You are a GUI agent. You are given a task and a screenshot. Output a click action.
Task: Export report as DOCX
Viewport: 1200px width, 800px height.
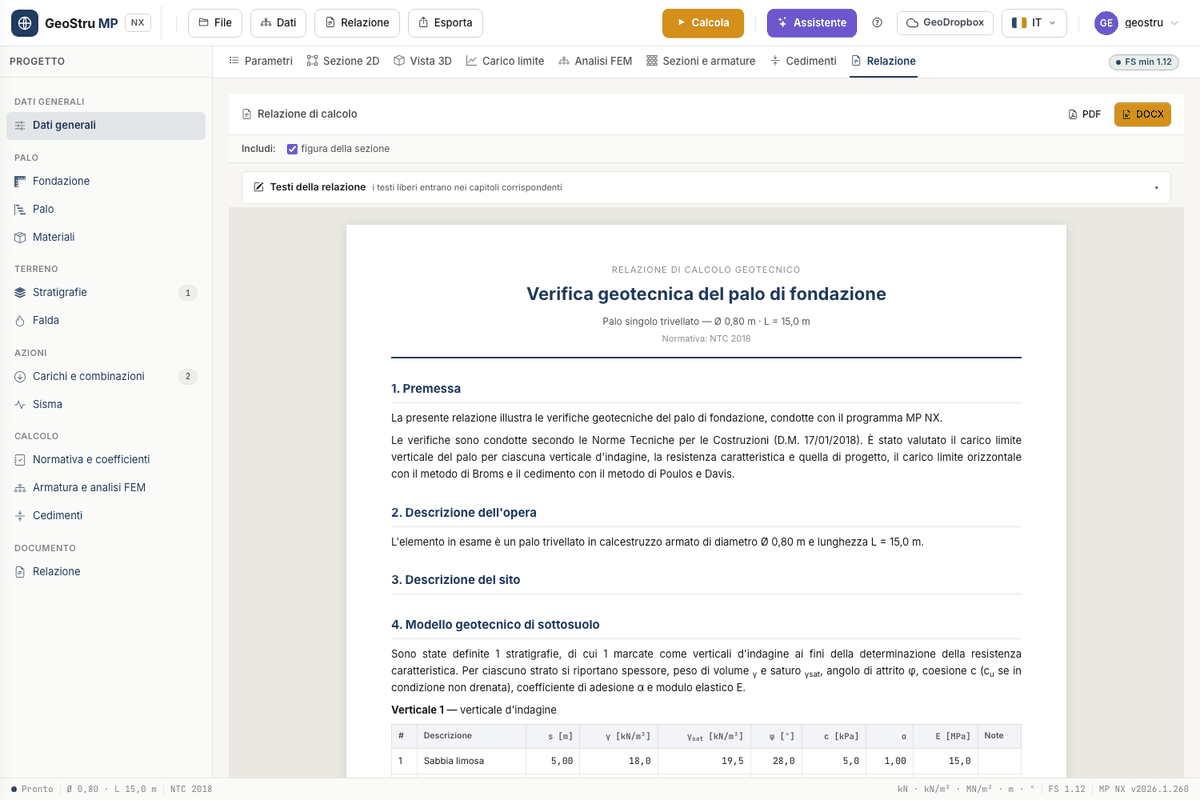(x=1143, y=114)
